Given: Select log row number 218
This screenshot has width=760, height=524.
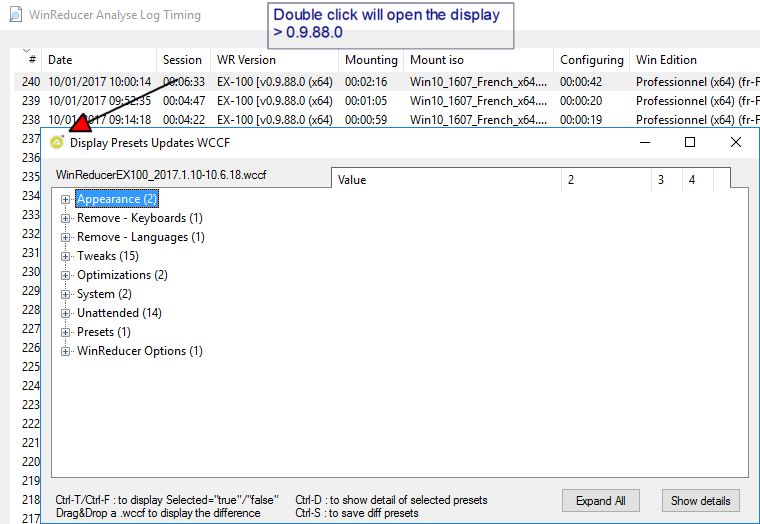Looking at the screenshot, I should [x=31, y=500].
